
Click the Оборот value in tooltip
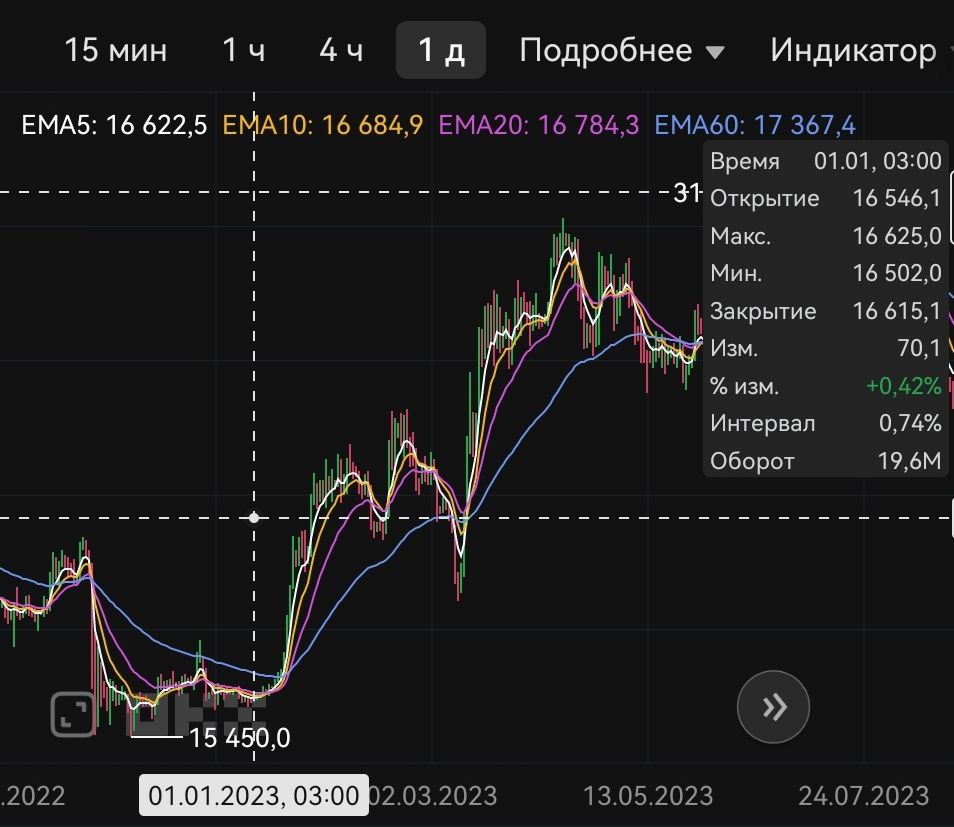pyautogui.click(x=909, y=461)
